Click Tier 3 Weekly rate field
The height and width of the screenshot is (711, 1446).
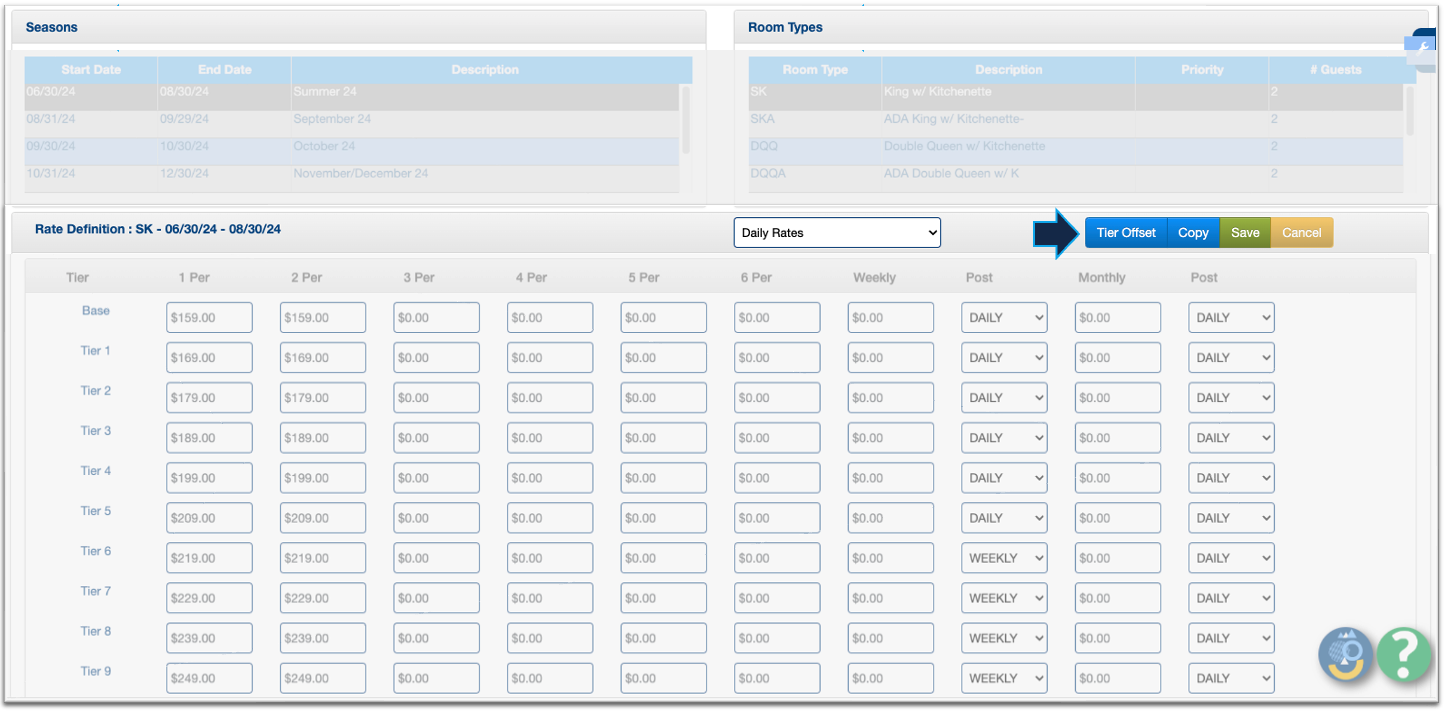tap(890, 438)
